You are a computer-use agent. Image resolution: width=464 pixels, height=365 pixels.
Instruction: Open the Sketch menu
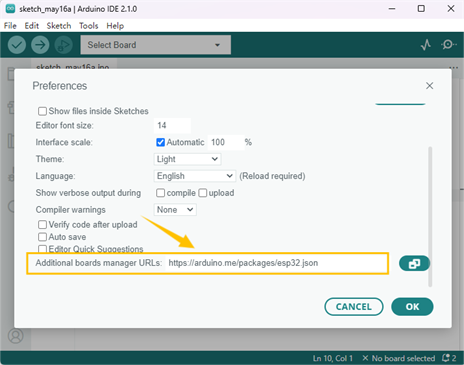(59, 26)
